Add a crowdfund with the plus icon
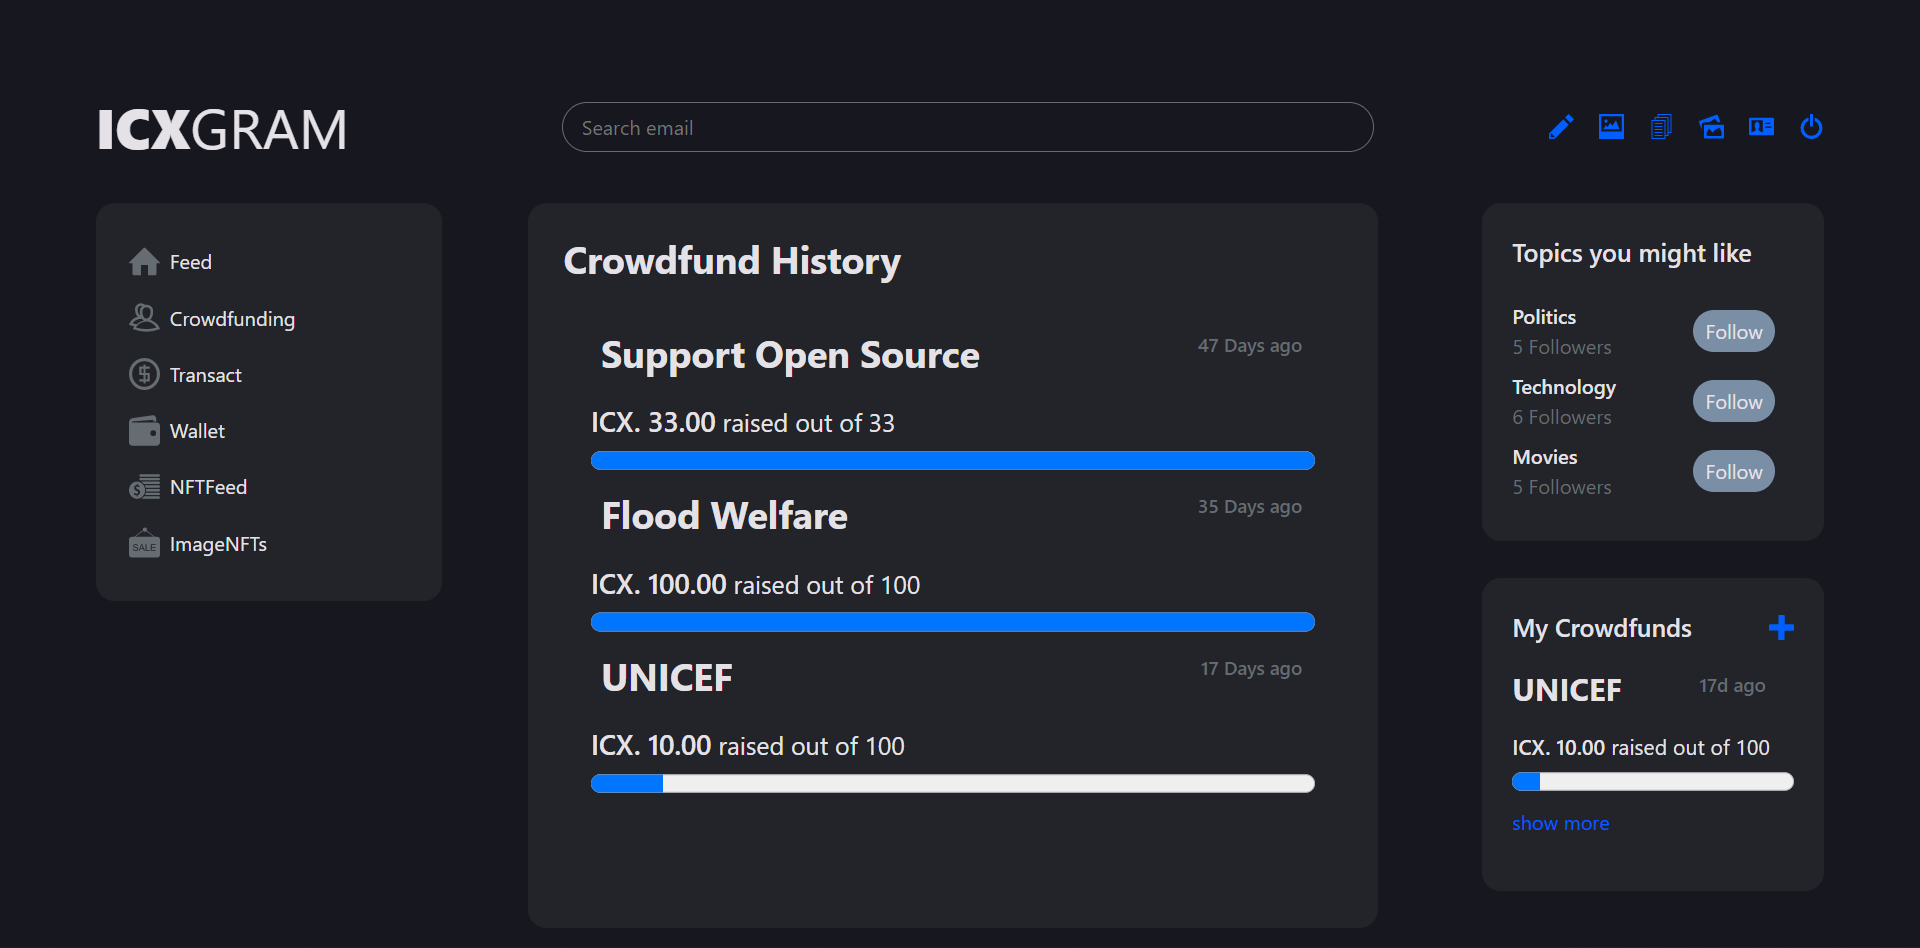 point(1781,628)
